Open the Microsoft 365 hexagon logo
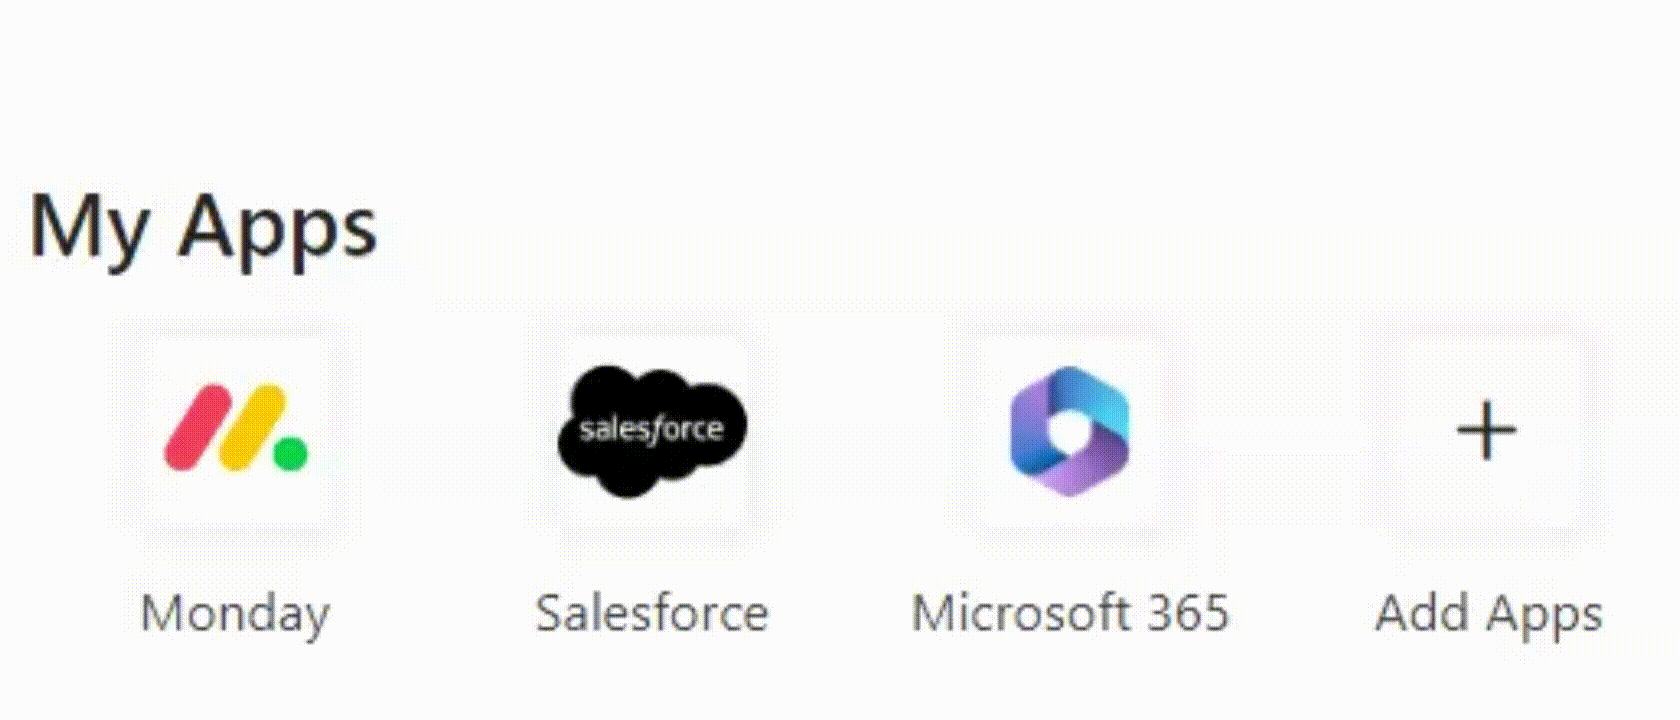1680x720 pixels. [1069, 431]
